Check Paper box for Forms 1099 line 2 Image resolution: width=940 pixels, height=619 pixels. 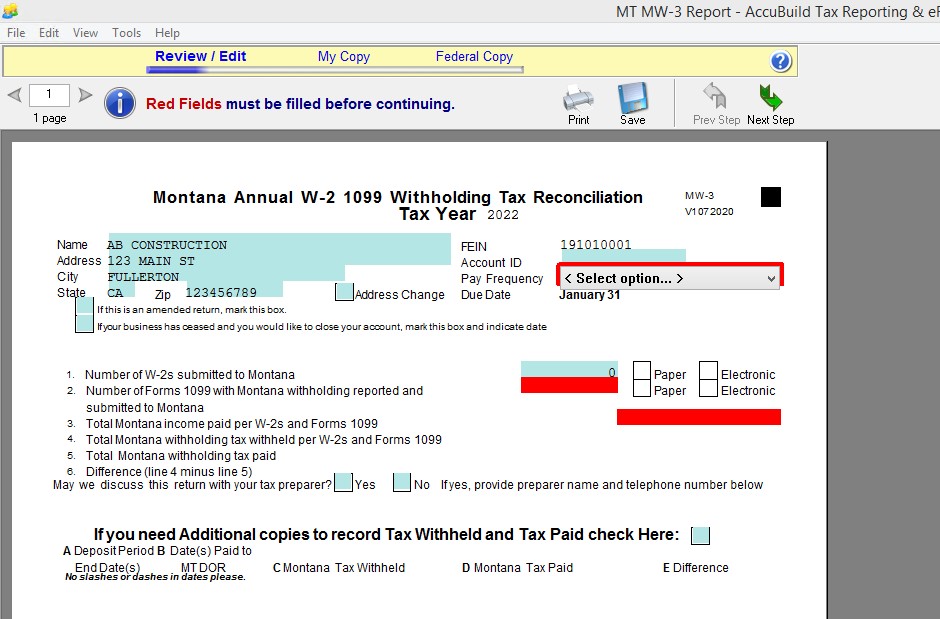[x=642, y=388]
